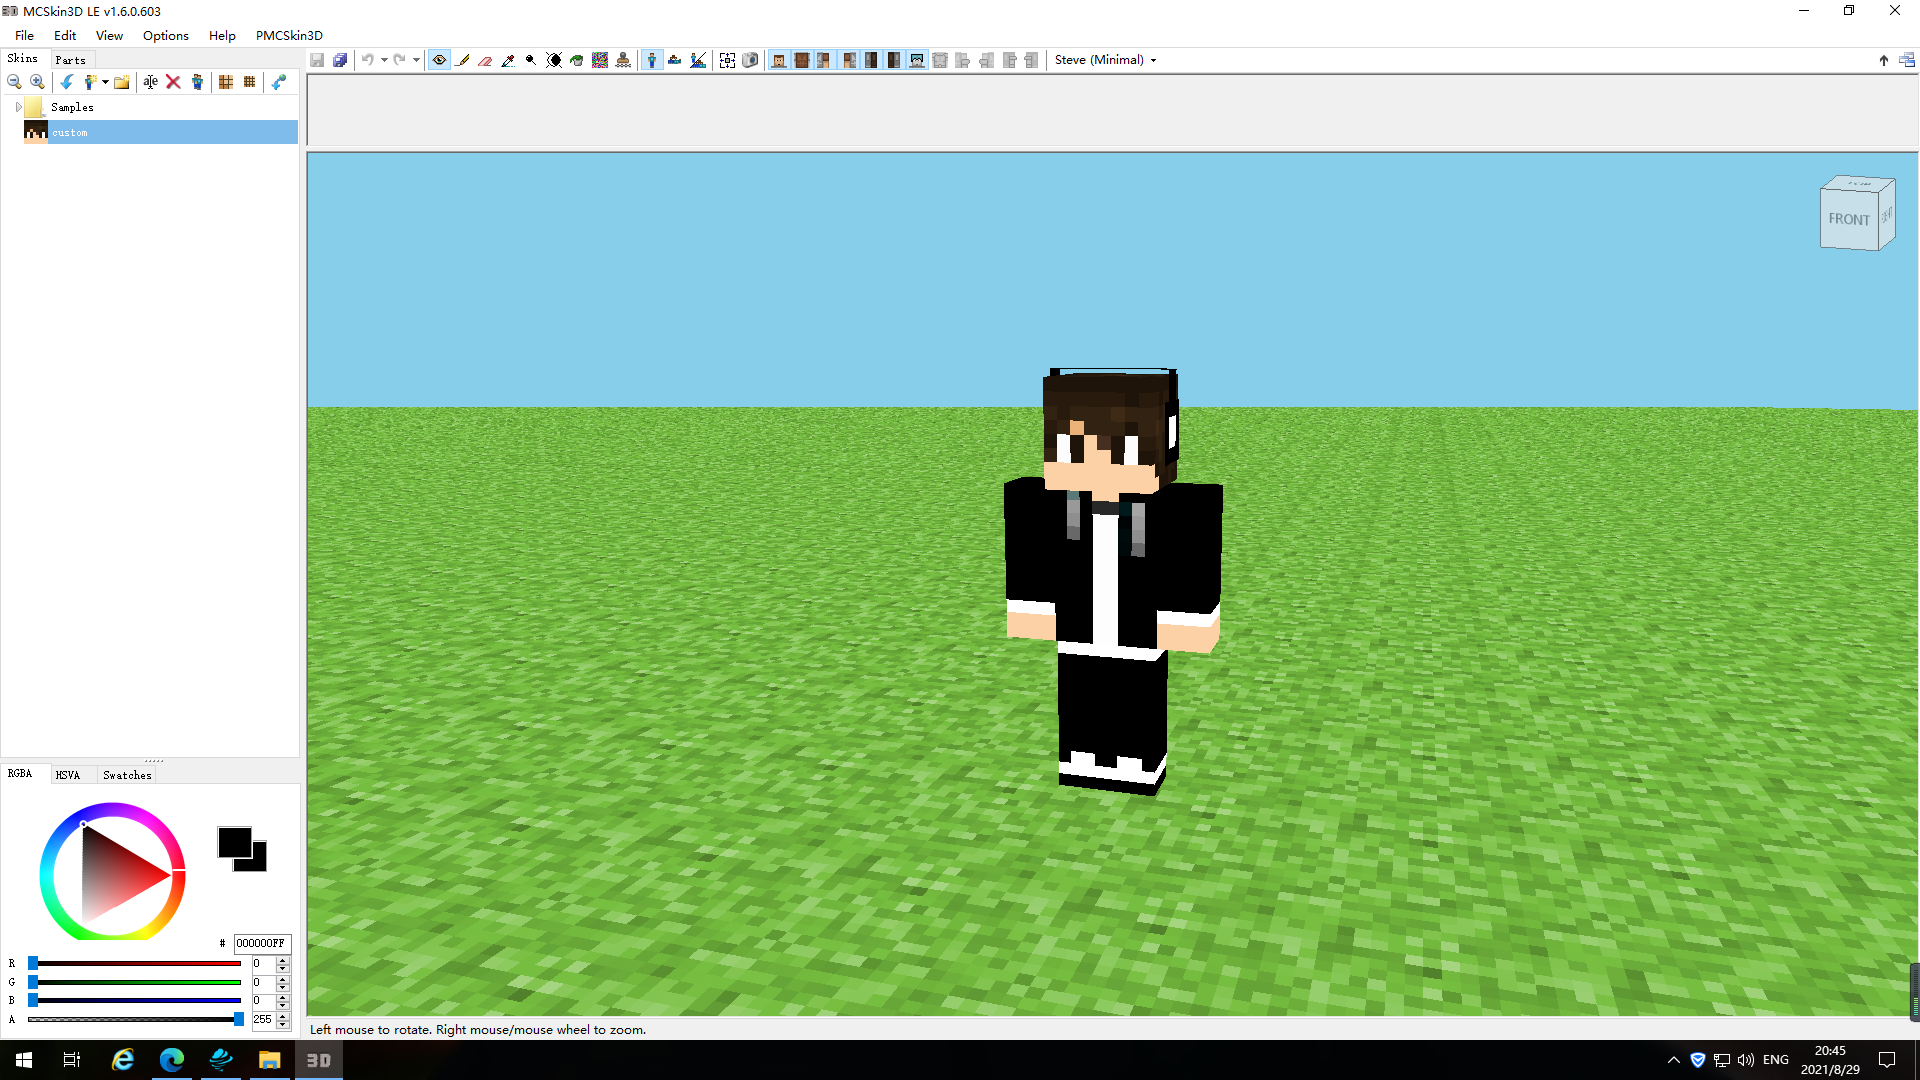Select the Noise tool

tap(600, 60)
